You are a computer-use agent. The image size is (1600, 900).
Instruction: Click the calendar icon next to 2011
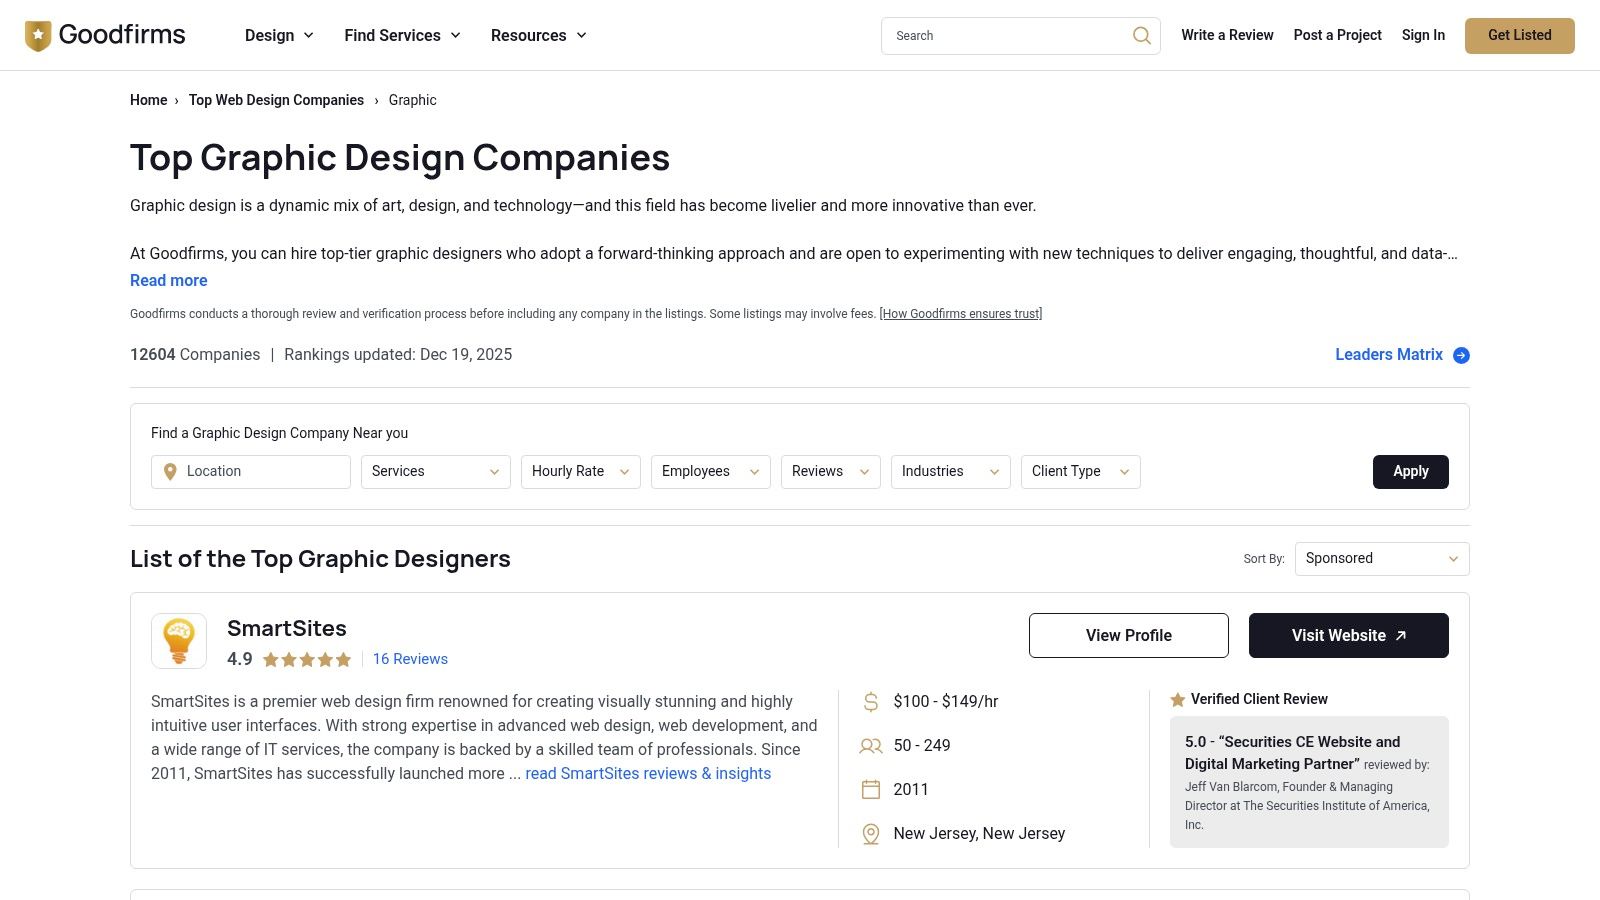click(x=869, y=789)
